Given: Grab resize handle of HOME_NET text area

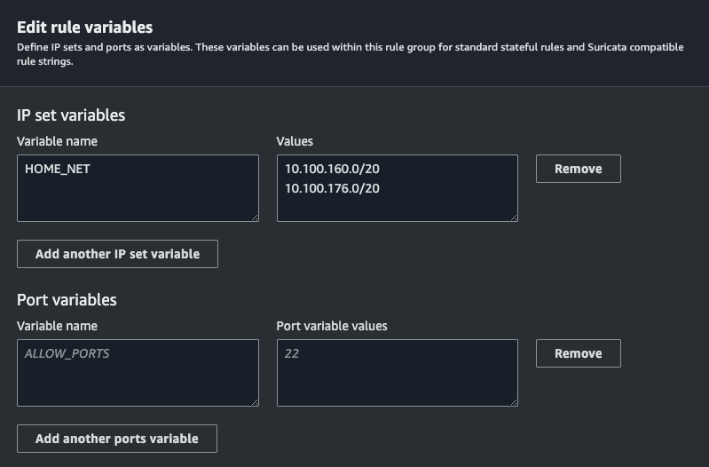Looking at the screenshot, I should (255, 217).
